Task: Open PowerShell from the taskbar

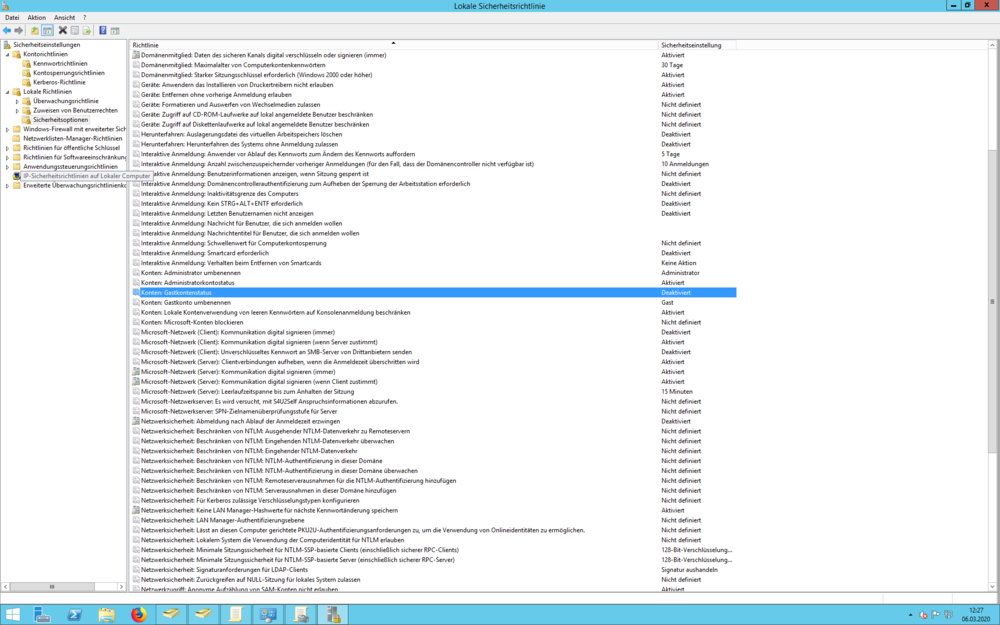Action: coord(75,615)
